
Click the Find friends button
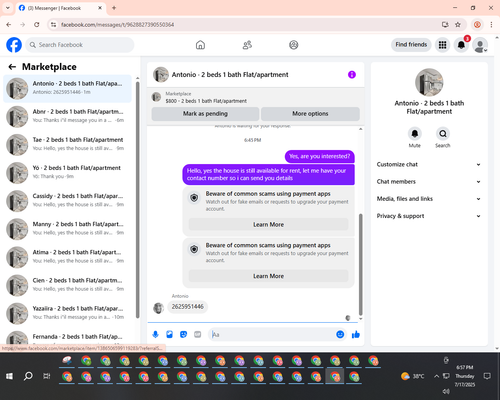(x=411, y=45)
